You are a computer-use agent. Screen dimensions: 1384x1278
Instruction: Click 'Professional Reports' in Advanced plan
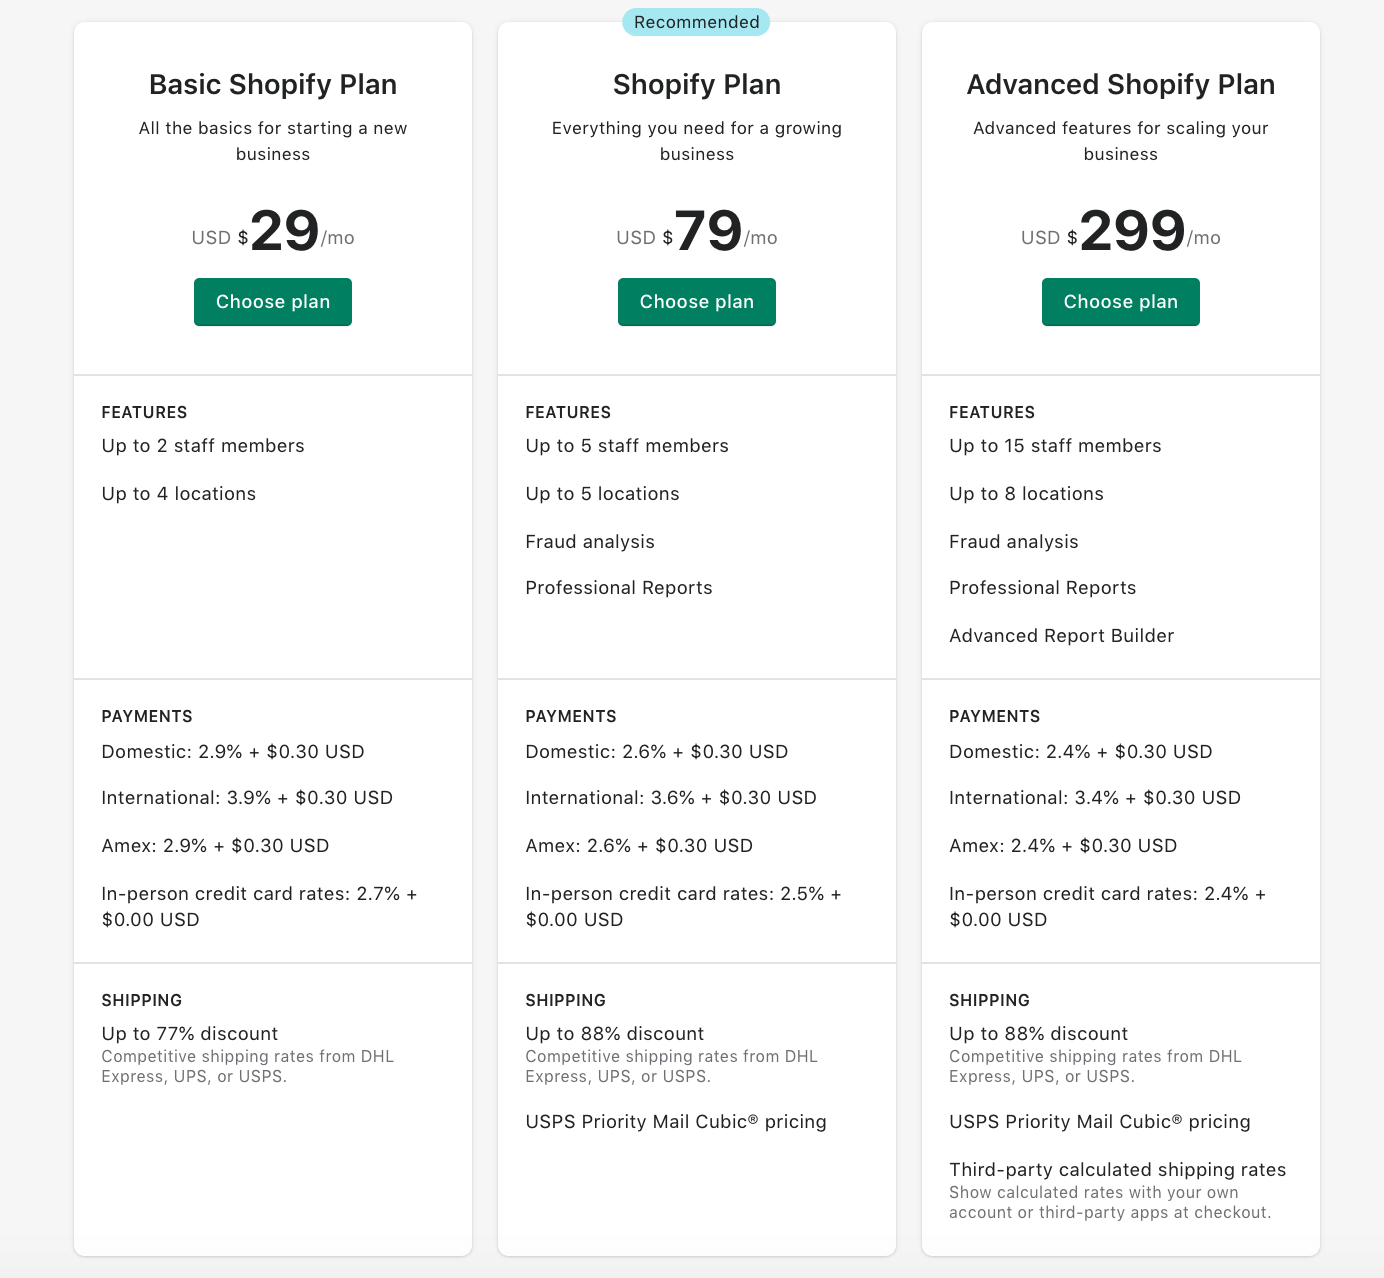[x=1043, y=588]
